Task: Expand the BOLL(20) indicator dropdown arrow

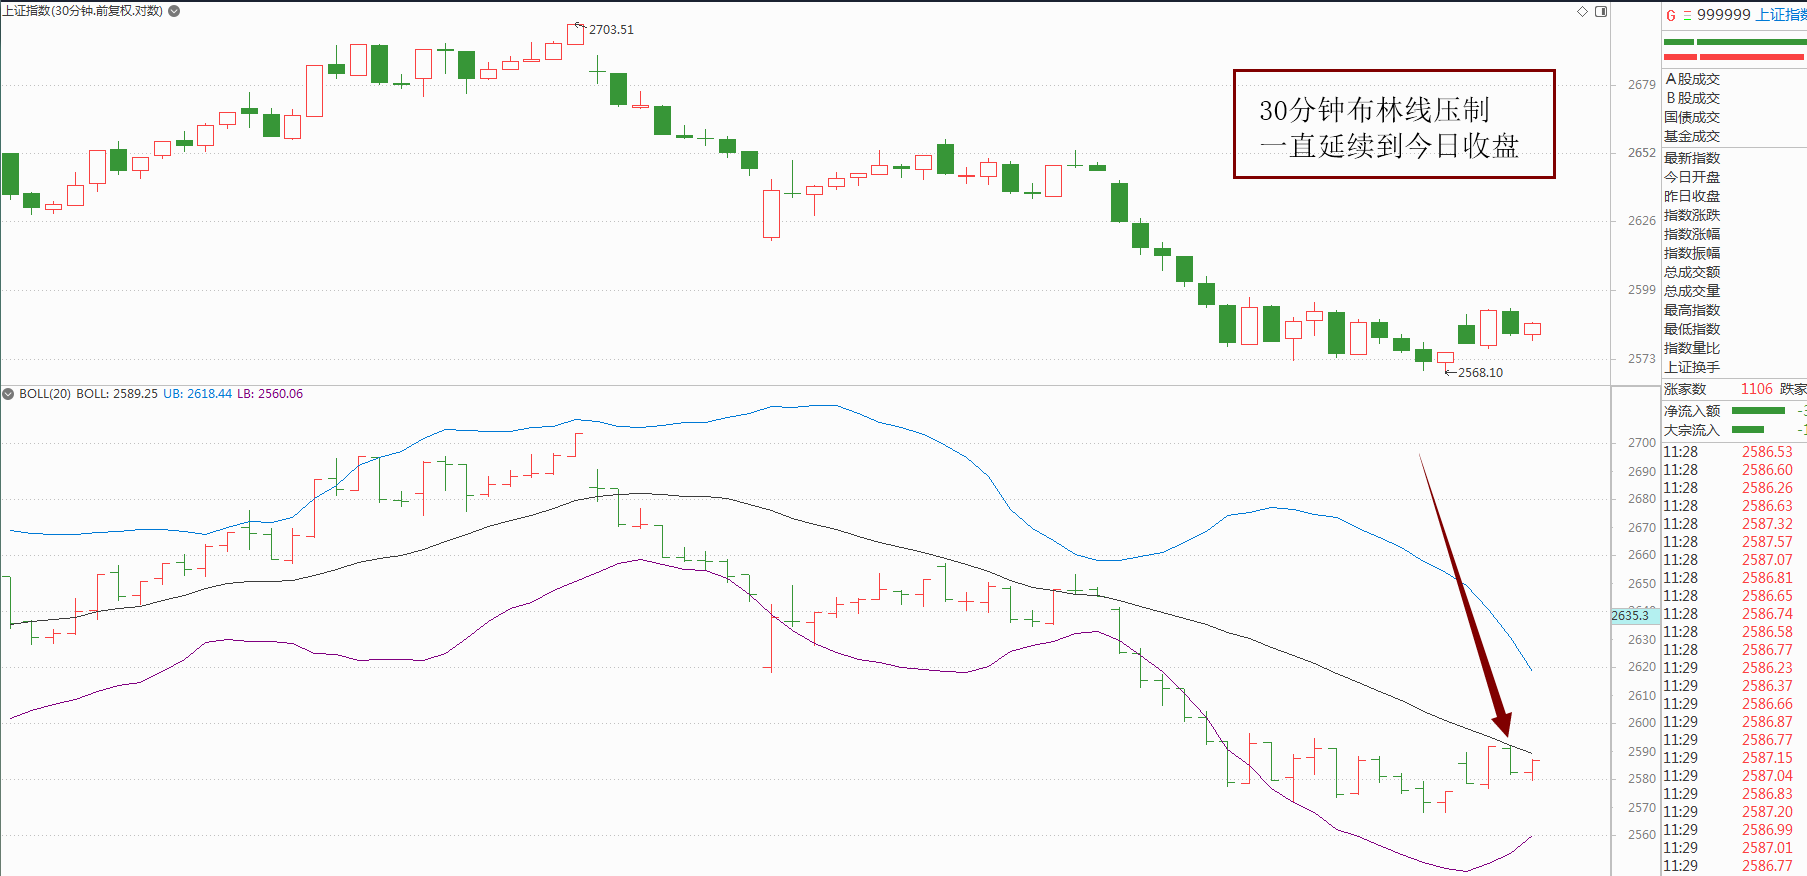Action: click(9, 394)
